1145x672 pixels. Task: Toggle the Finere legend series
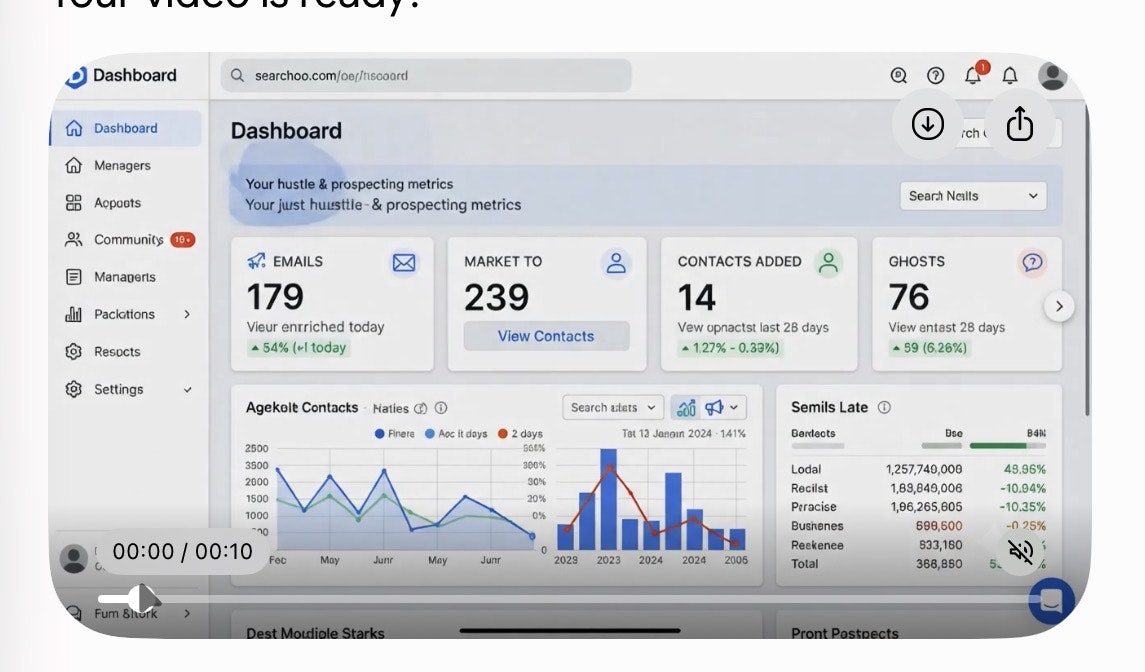394,434
